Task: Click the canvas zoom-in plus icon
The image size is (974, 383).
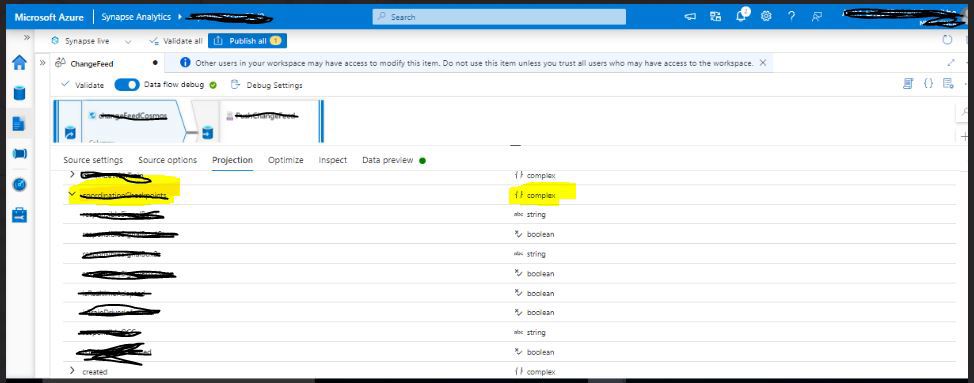Action: pyautogui.click(x=965, y=136)
